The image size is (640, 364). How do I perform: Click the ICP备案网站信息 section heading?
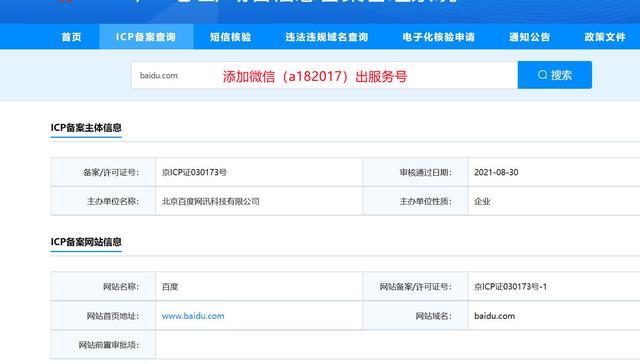[86, 242]
